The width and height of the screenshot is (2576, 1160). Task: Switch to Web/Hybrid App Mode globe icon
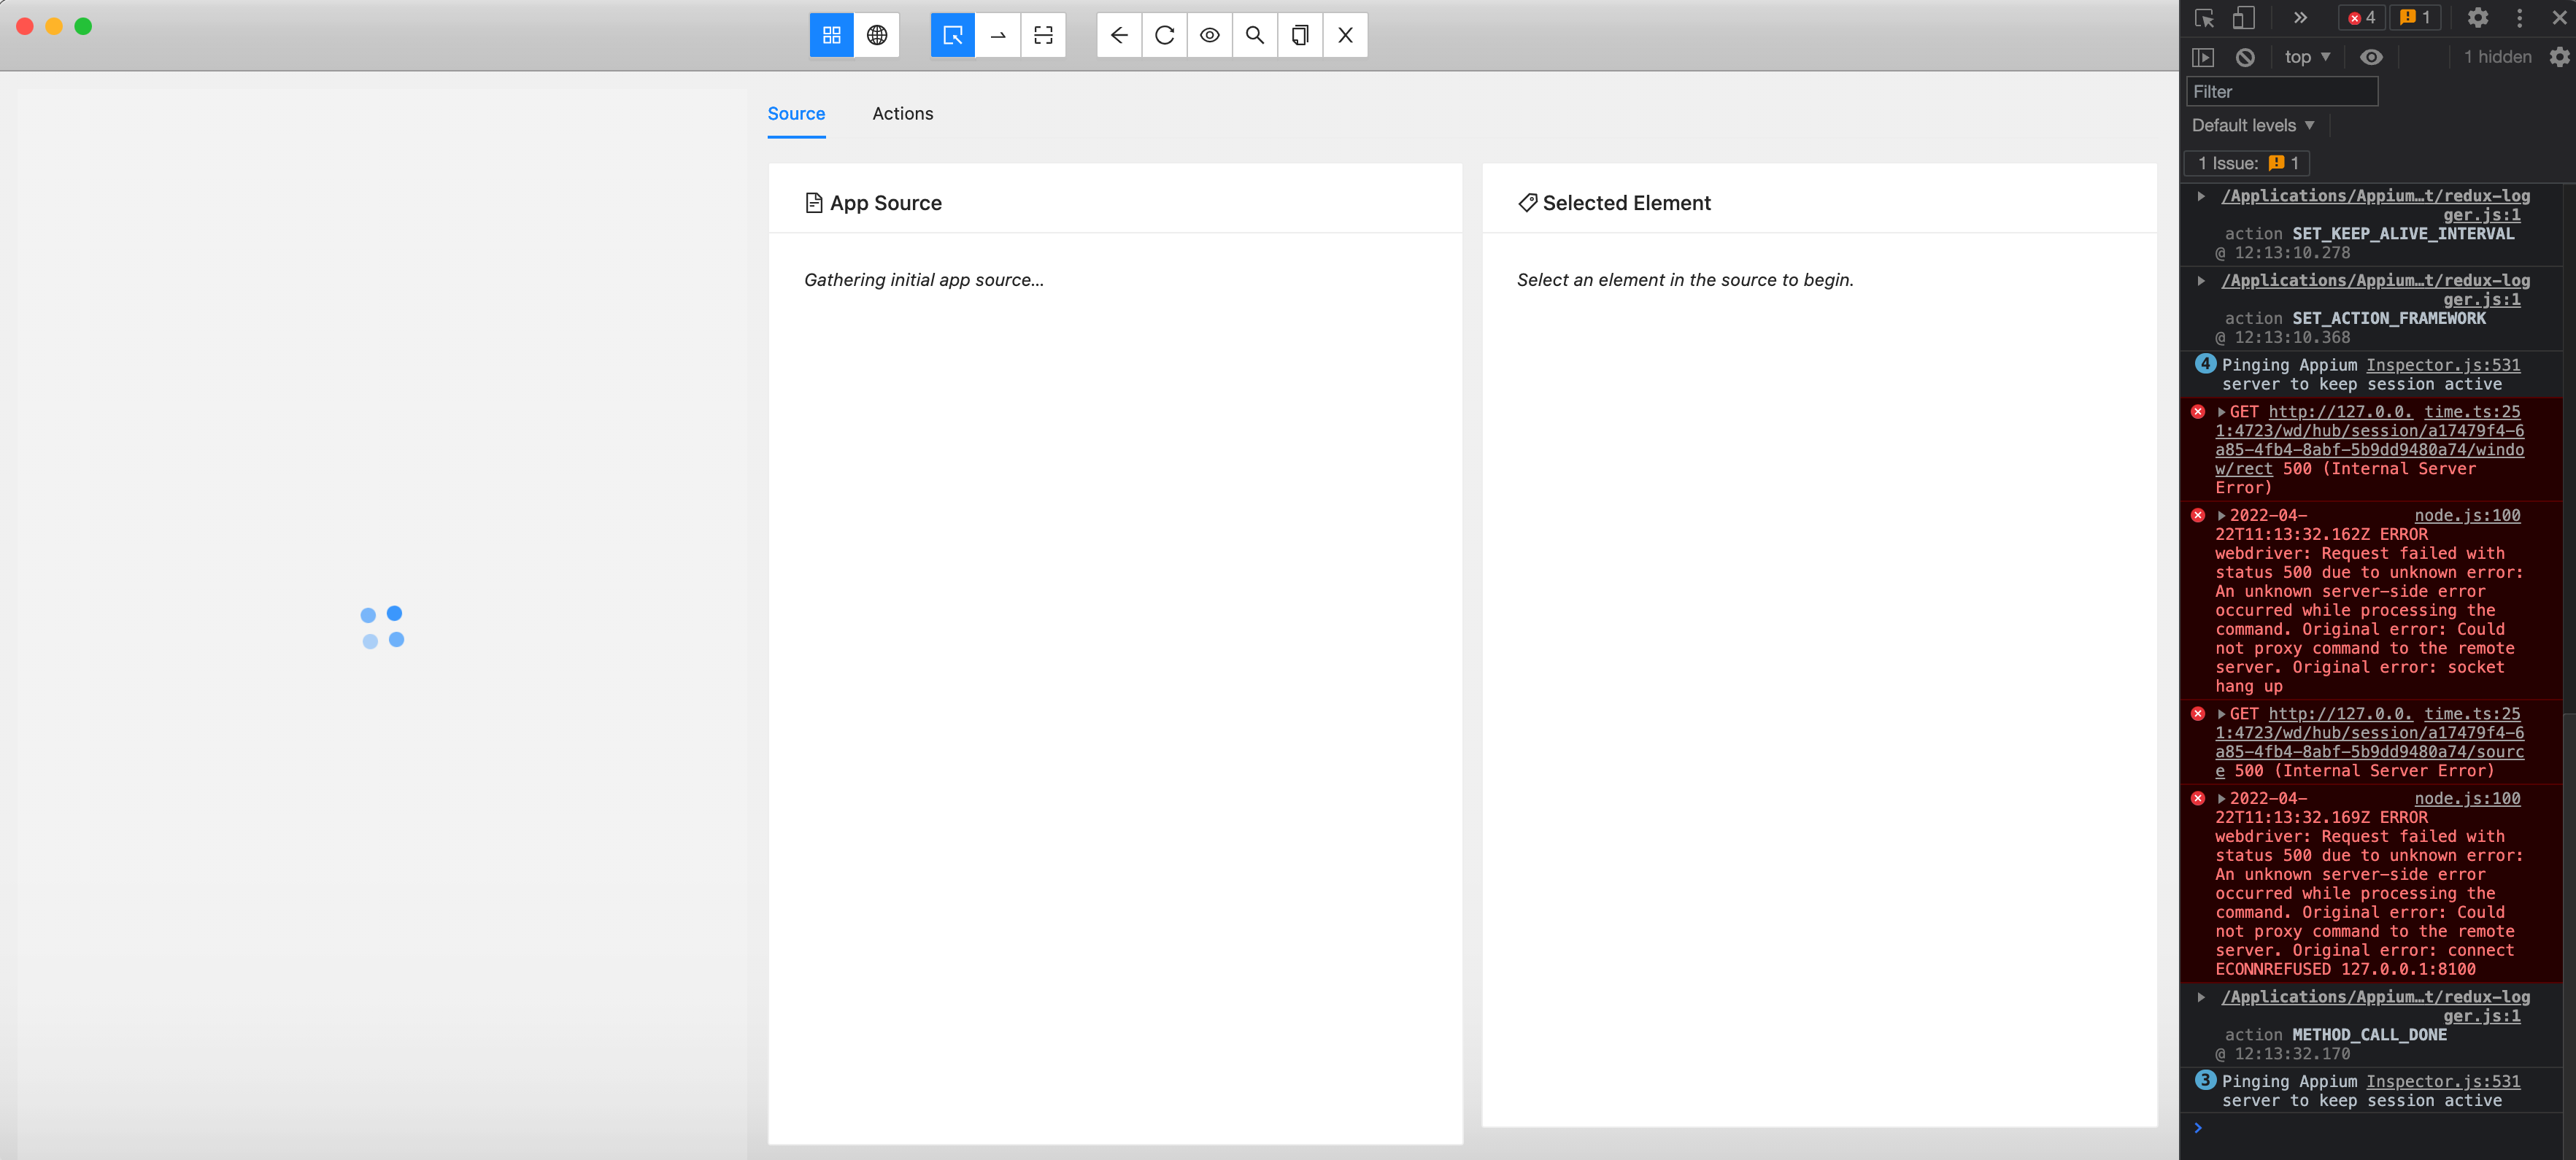point(877,35)
